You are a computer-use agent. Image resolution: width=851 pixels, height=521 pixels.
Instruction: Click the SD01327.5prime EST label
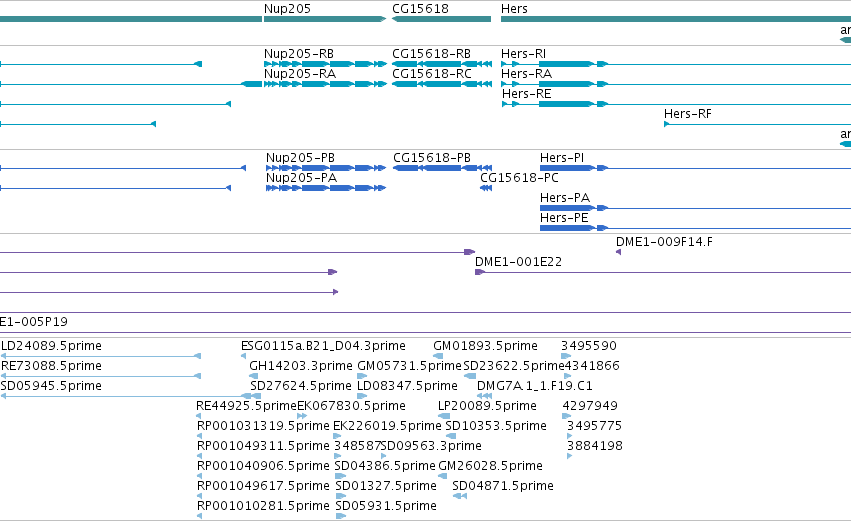pos(386,487)
